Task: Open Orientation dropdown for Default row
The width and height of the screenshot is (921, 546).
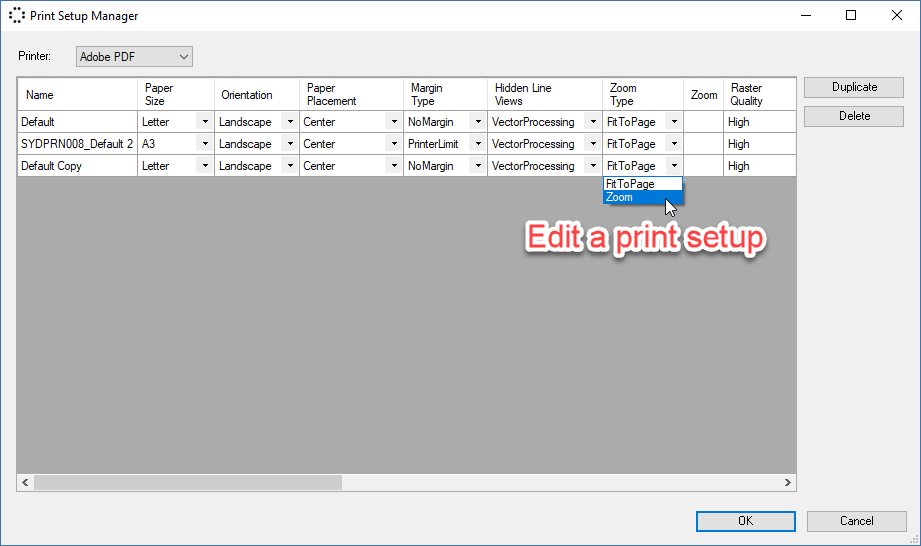Action: [290, 122]
